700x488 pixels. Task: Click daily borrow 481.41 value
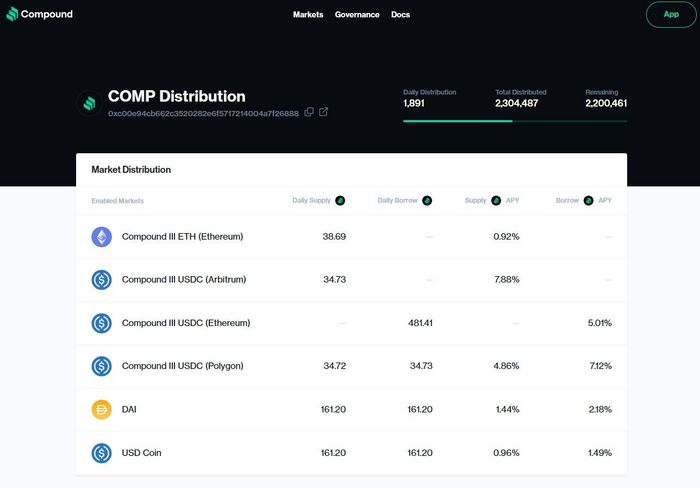click(420, 323)
